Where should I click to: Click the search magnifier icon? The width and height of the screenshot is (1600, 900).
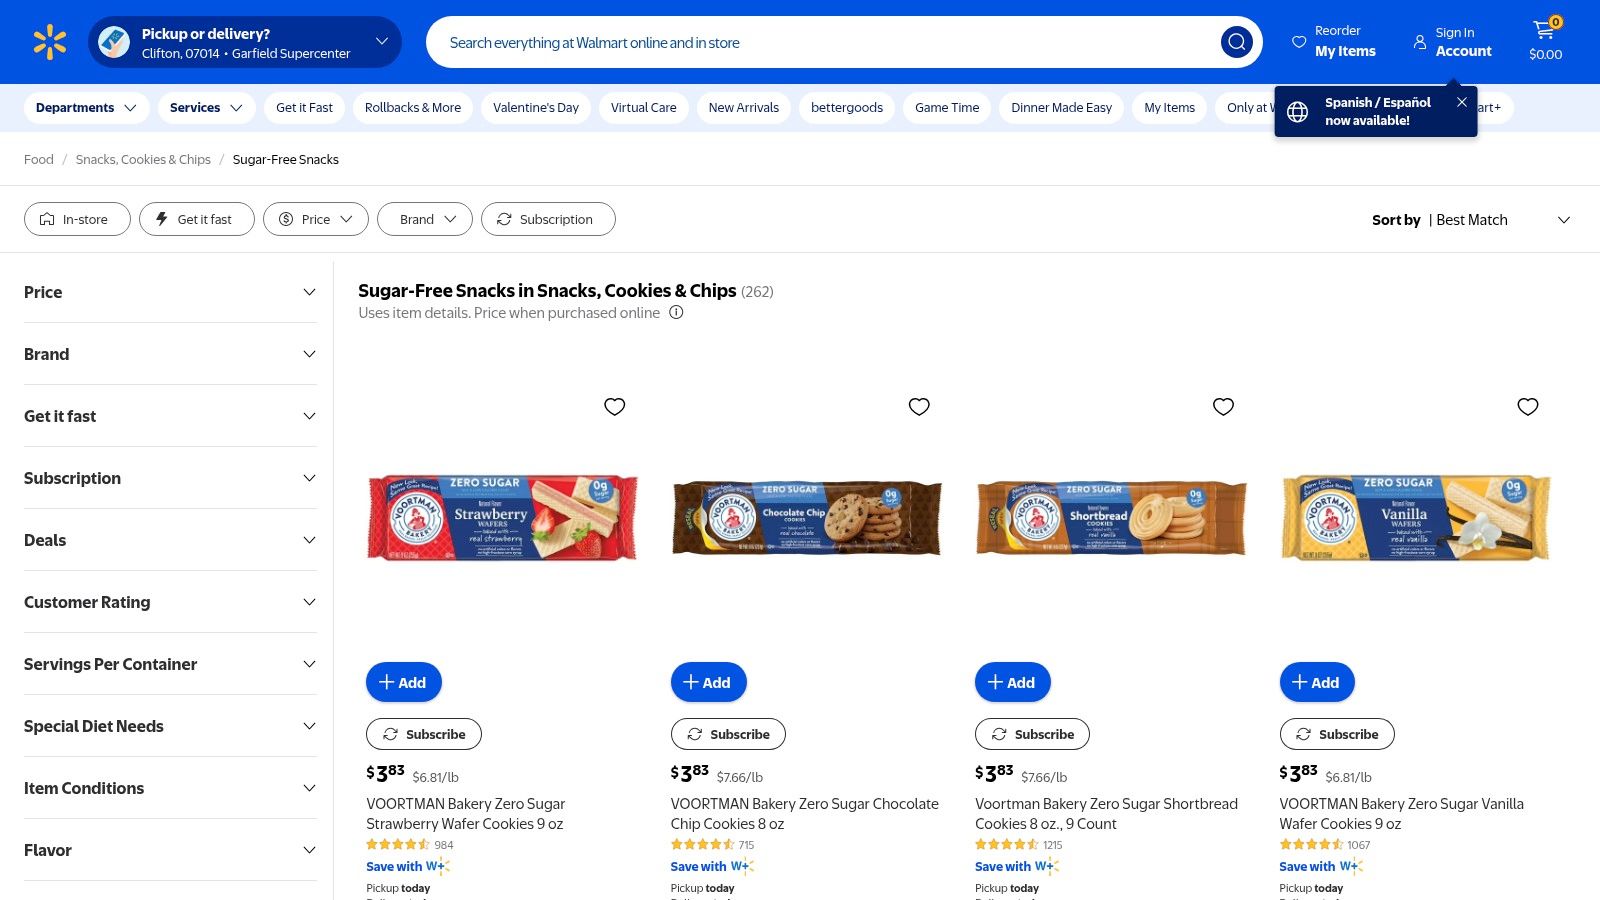1236,42
